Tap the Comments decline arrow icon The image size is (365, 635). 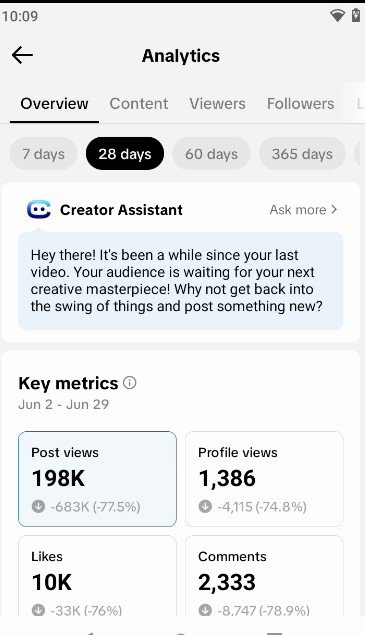pos(205,610)
